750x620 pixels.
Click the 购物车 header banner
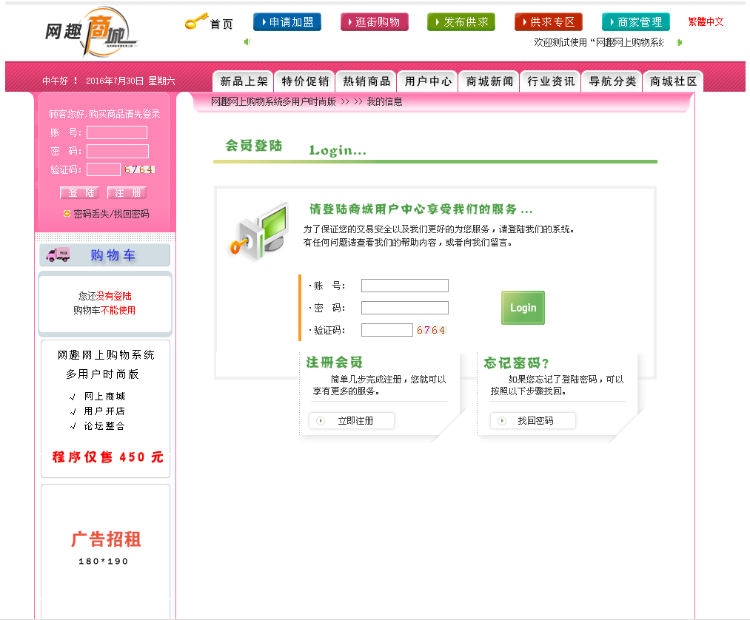(x=105, y=255)
